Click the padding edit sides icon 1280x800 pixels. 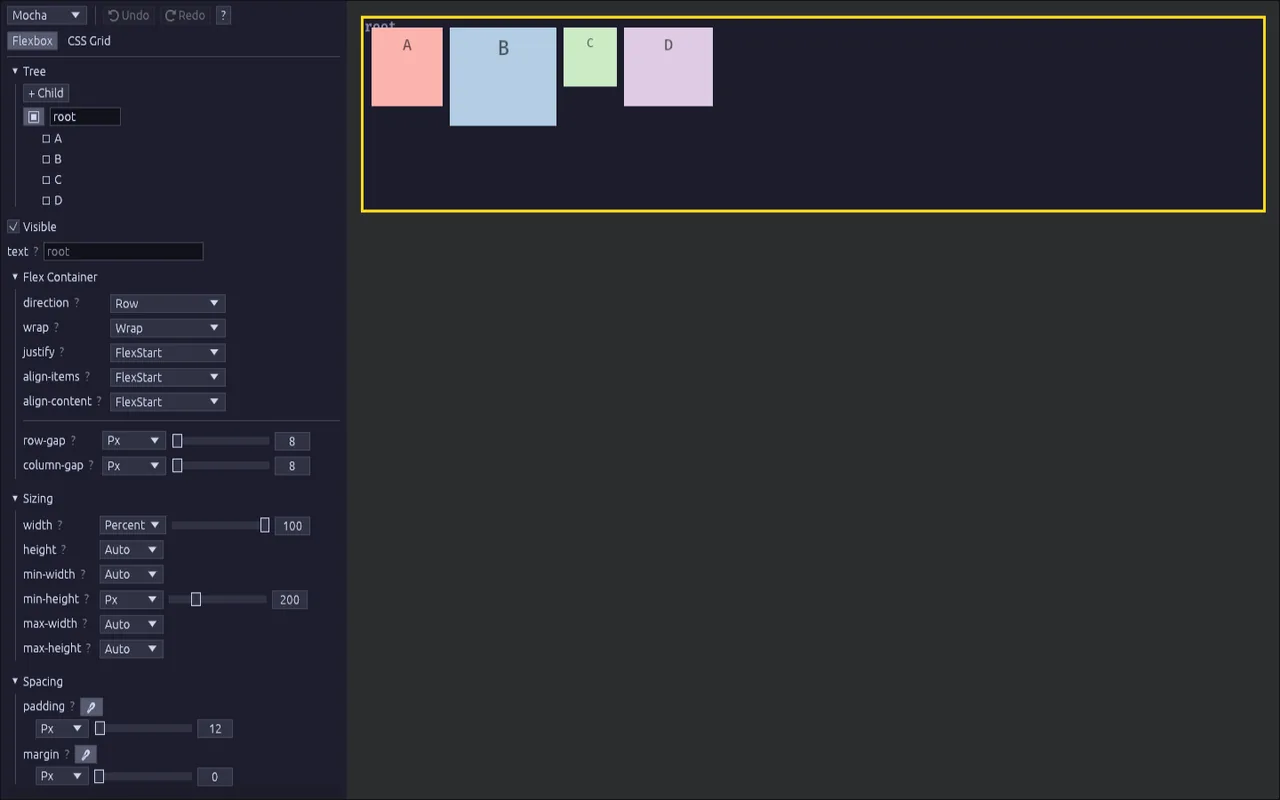point(91,707)
